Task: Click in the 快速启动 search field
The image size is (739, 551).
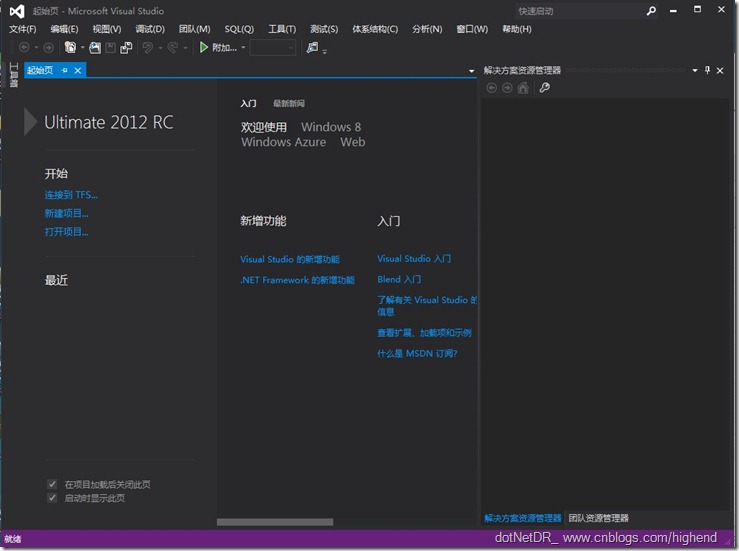Action: (x=580, y=11)
